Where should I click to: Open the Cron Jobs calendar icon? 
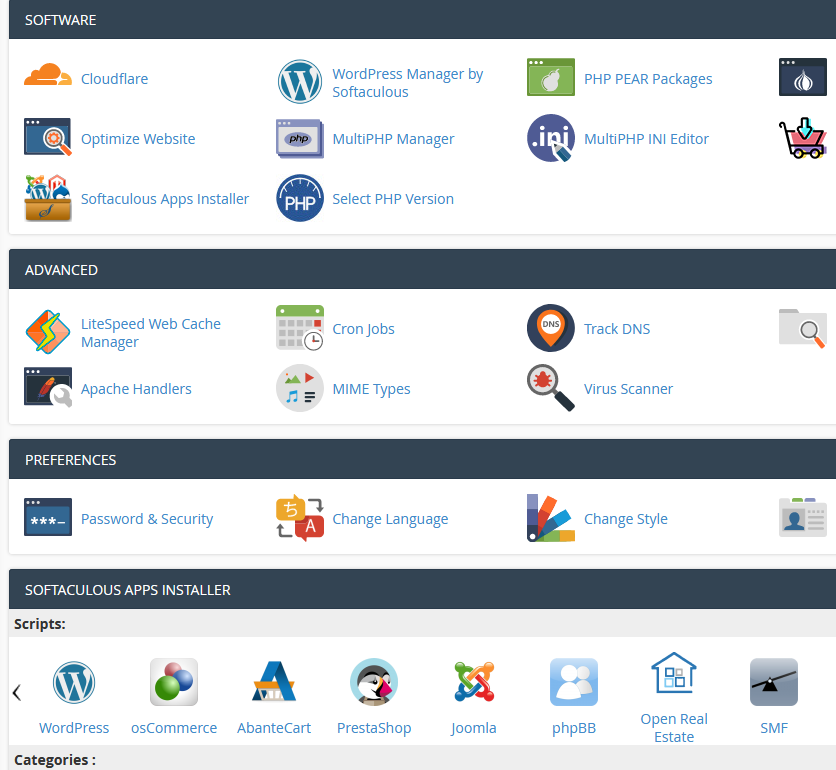point(298,328)
